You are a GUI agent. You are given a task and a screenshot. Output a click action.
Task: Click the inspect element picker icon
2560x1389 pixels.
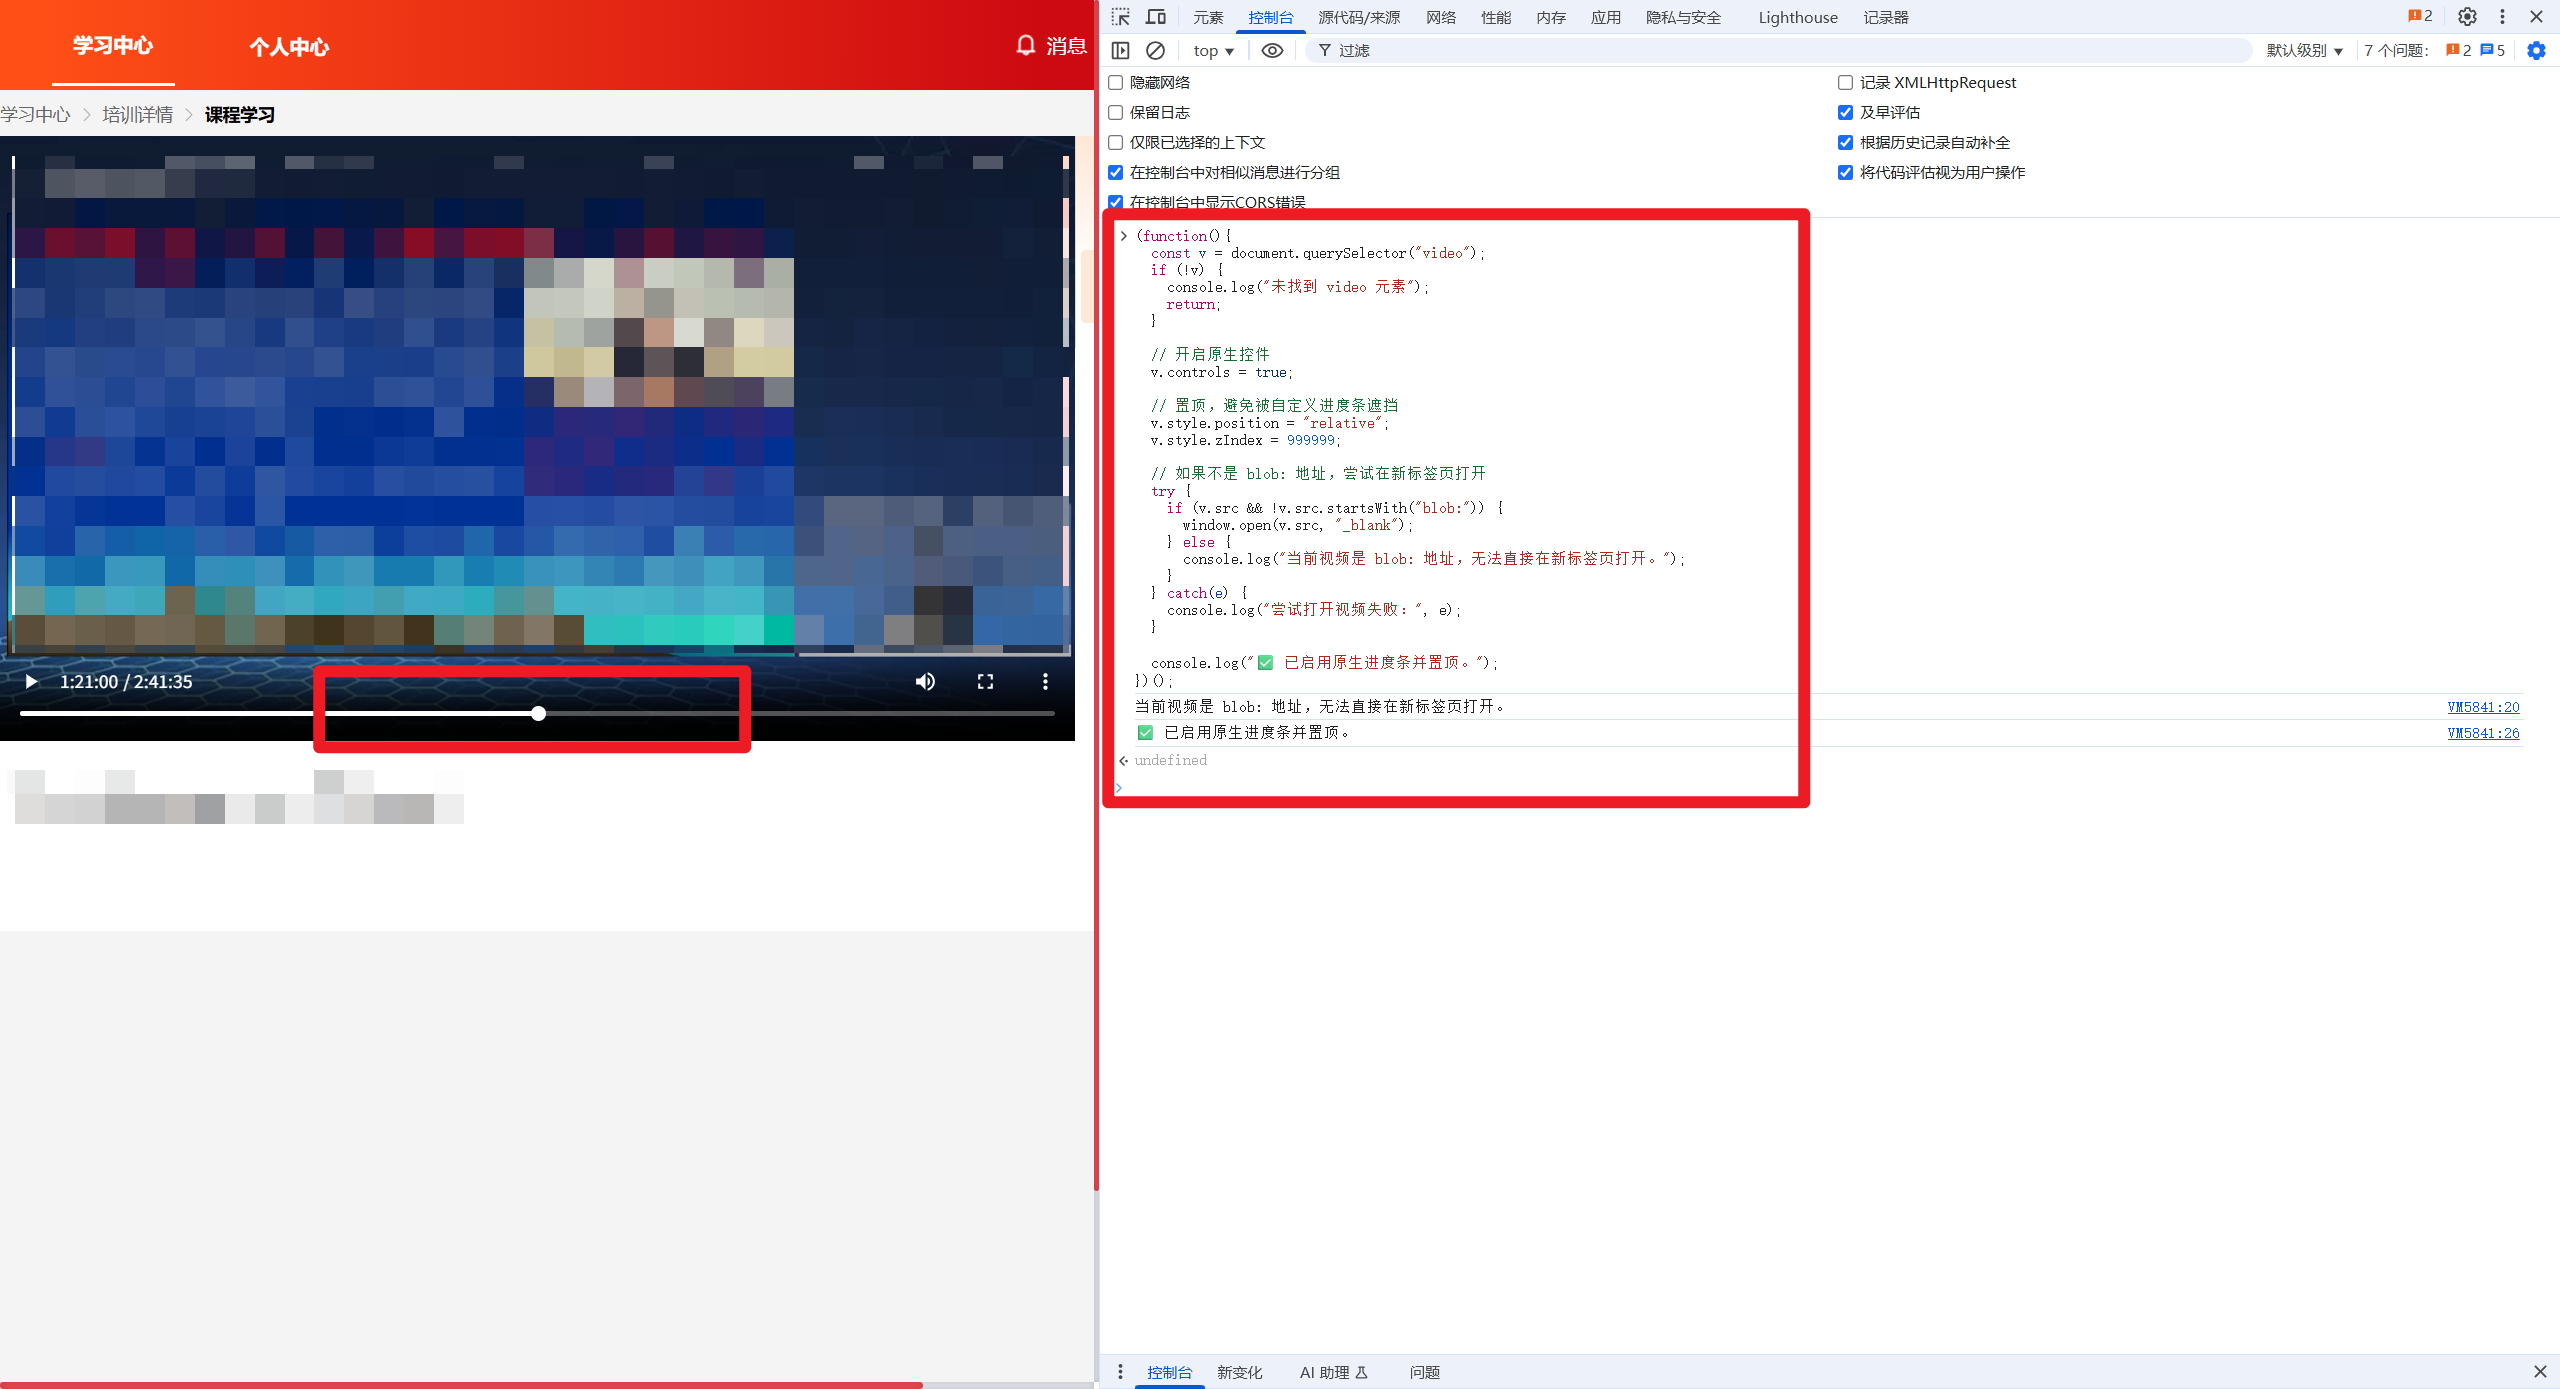(1120, 17)
